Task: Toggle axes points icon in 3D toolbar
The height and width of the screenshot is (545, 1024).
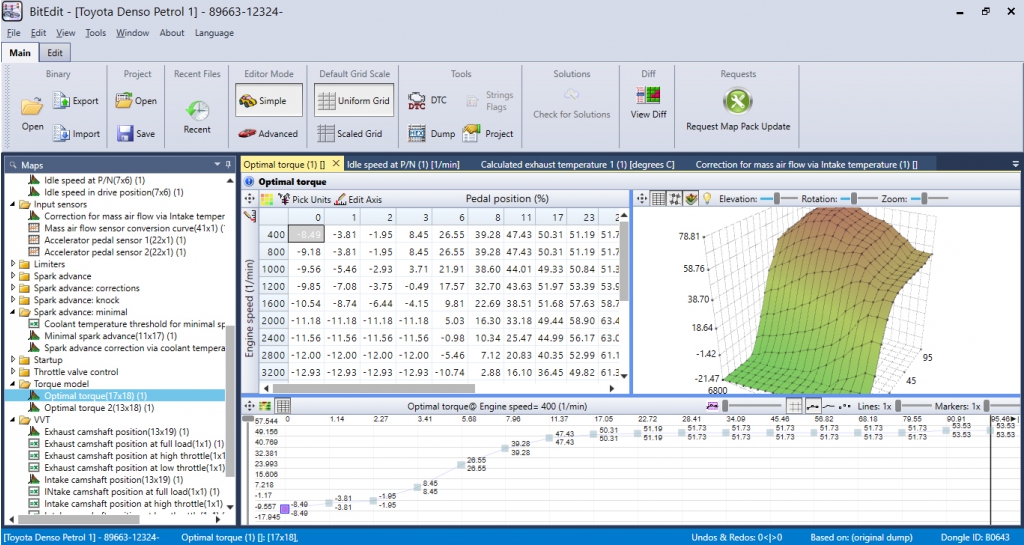Action: pos(675,198)
